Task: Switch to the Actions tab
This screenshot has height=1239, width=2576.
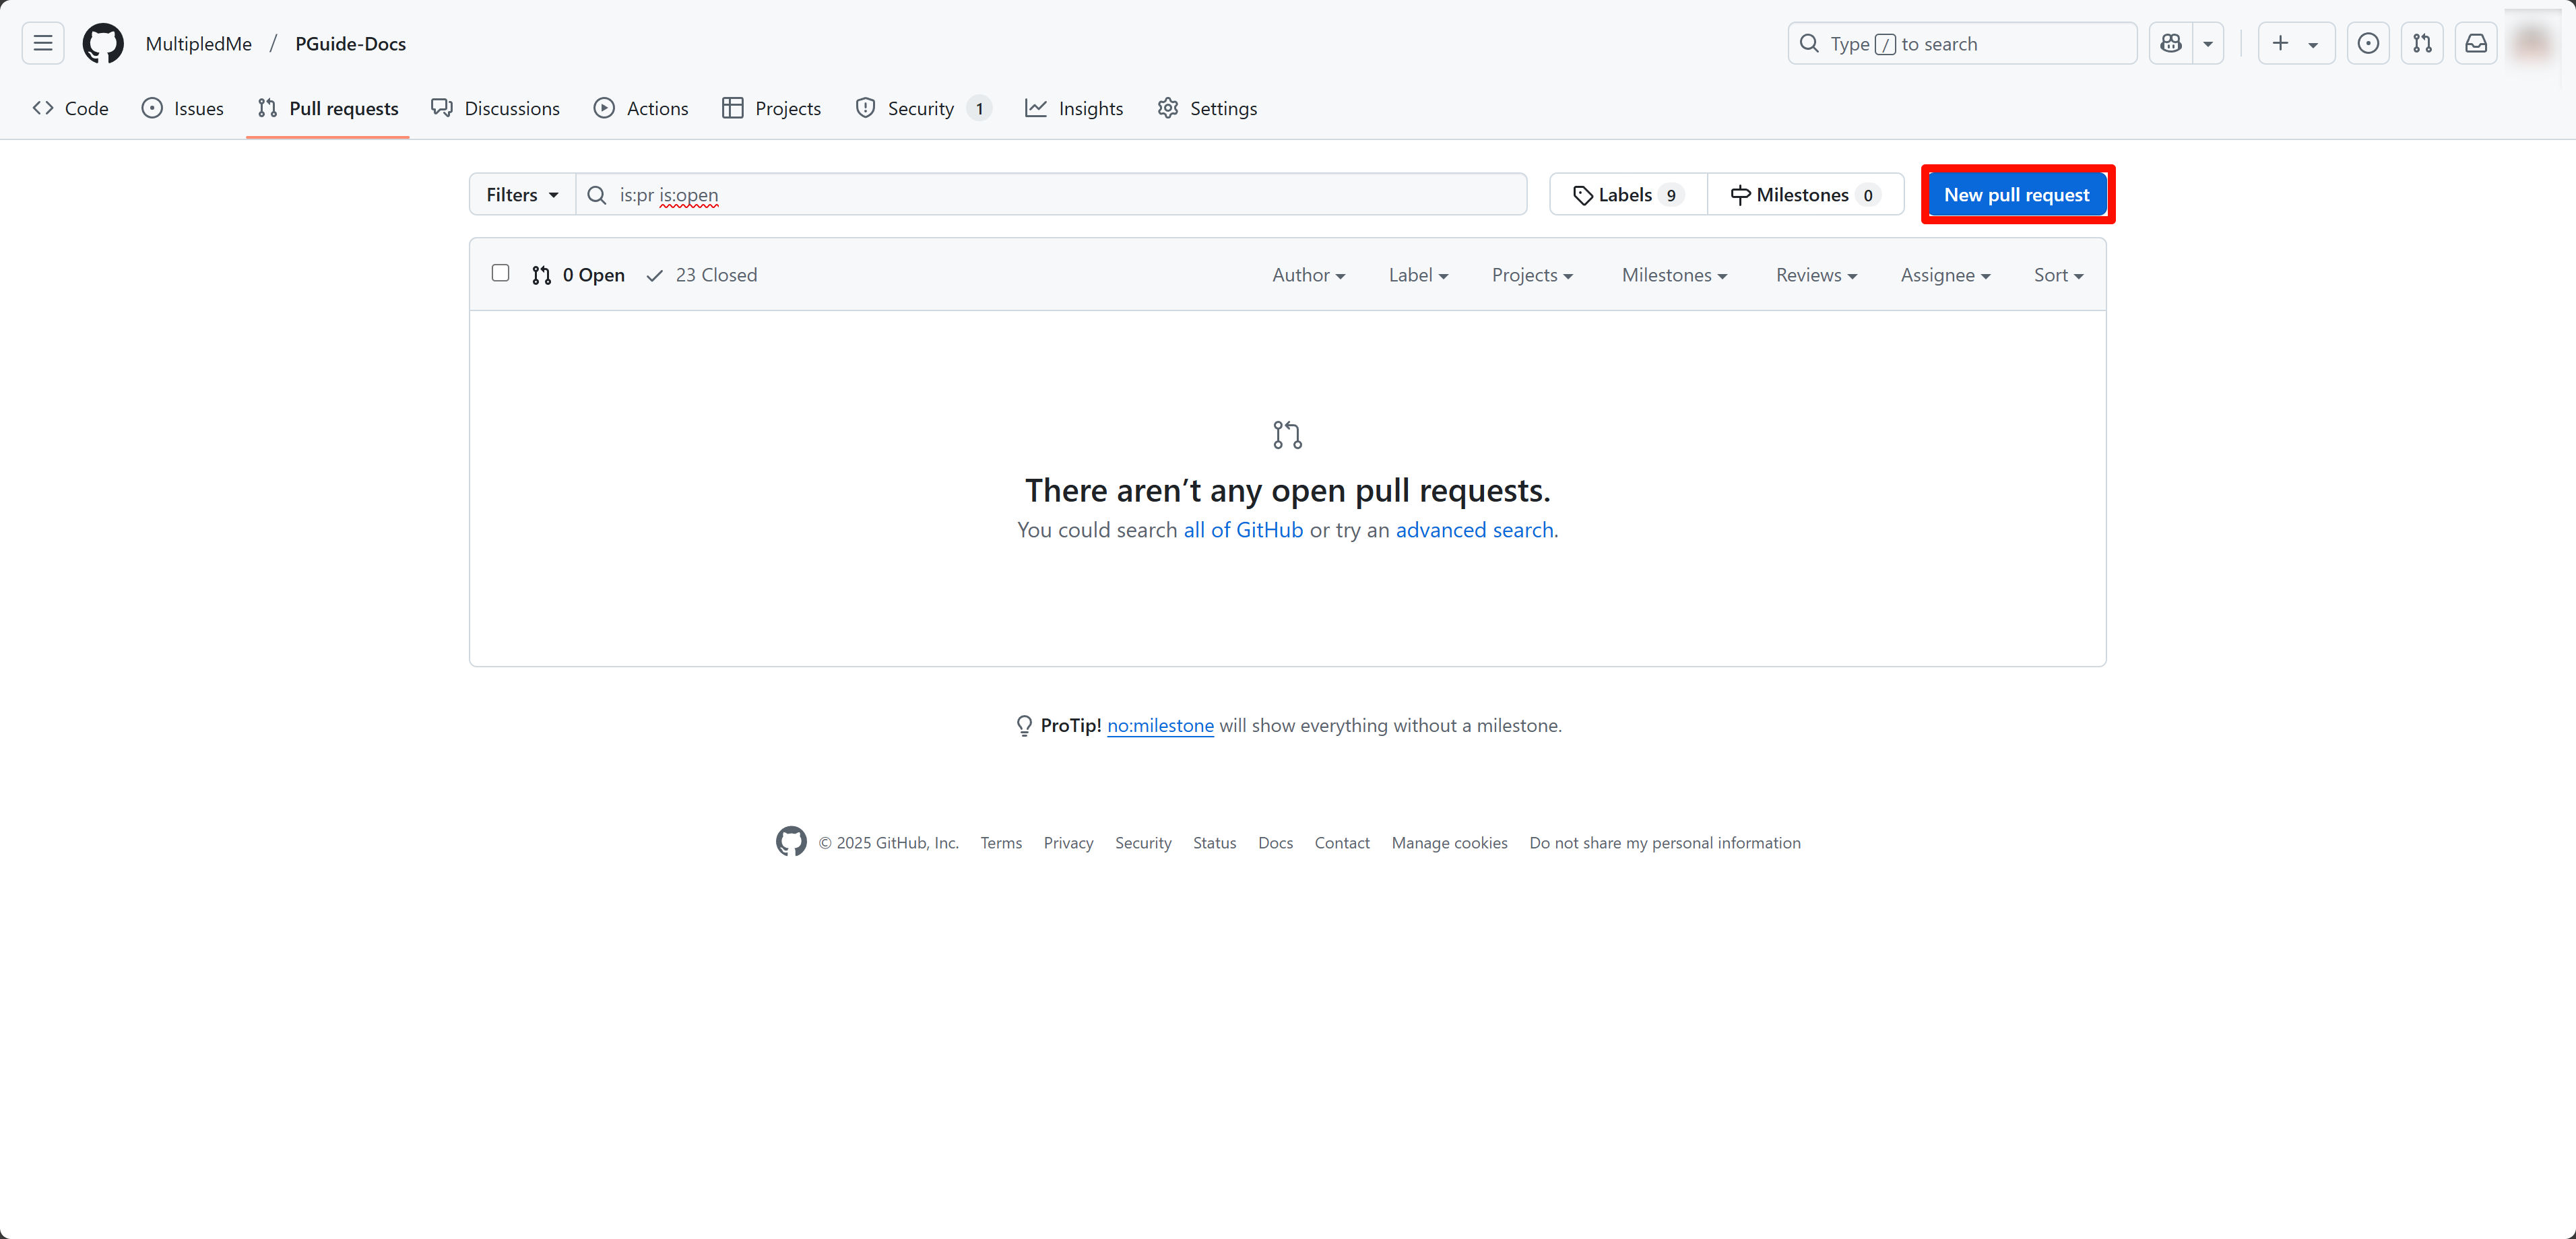Action: coord(641,108)
